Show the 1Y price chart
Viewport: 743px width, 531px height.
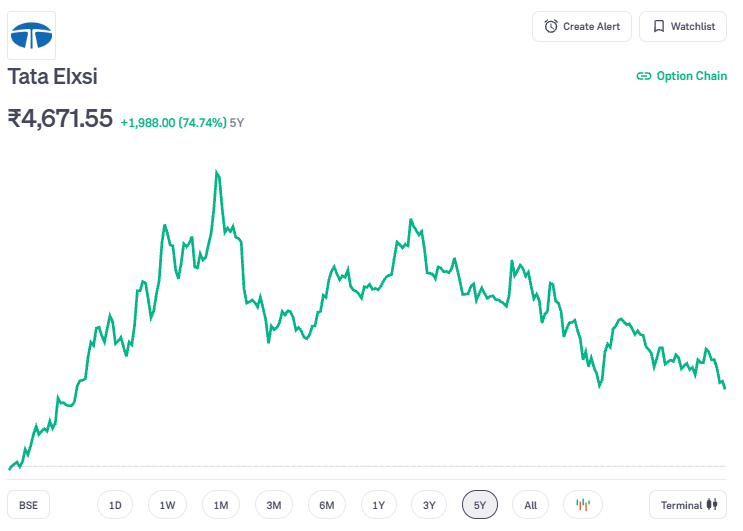(x=378, y=505)
